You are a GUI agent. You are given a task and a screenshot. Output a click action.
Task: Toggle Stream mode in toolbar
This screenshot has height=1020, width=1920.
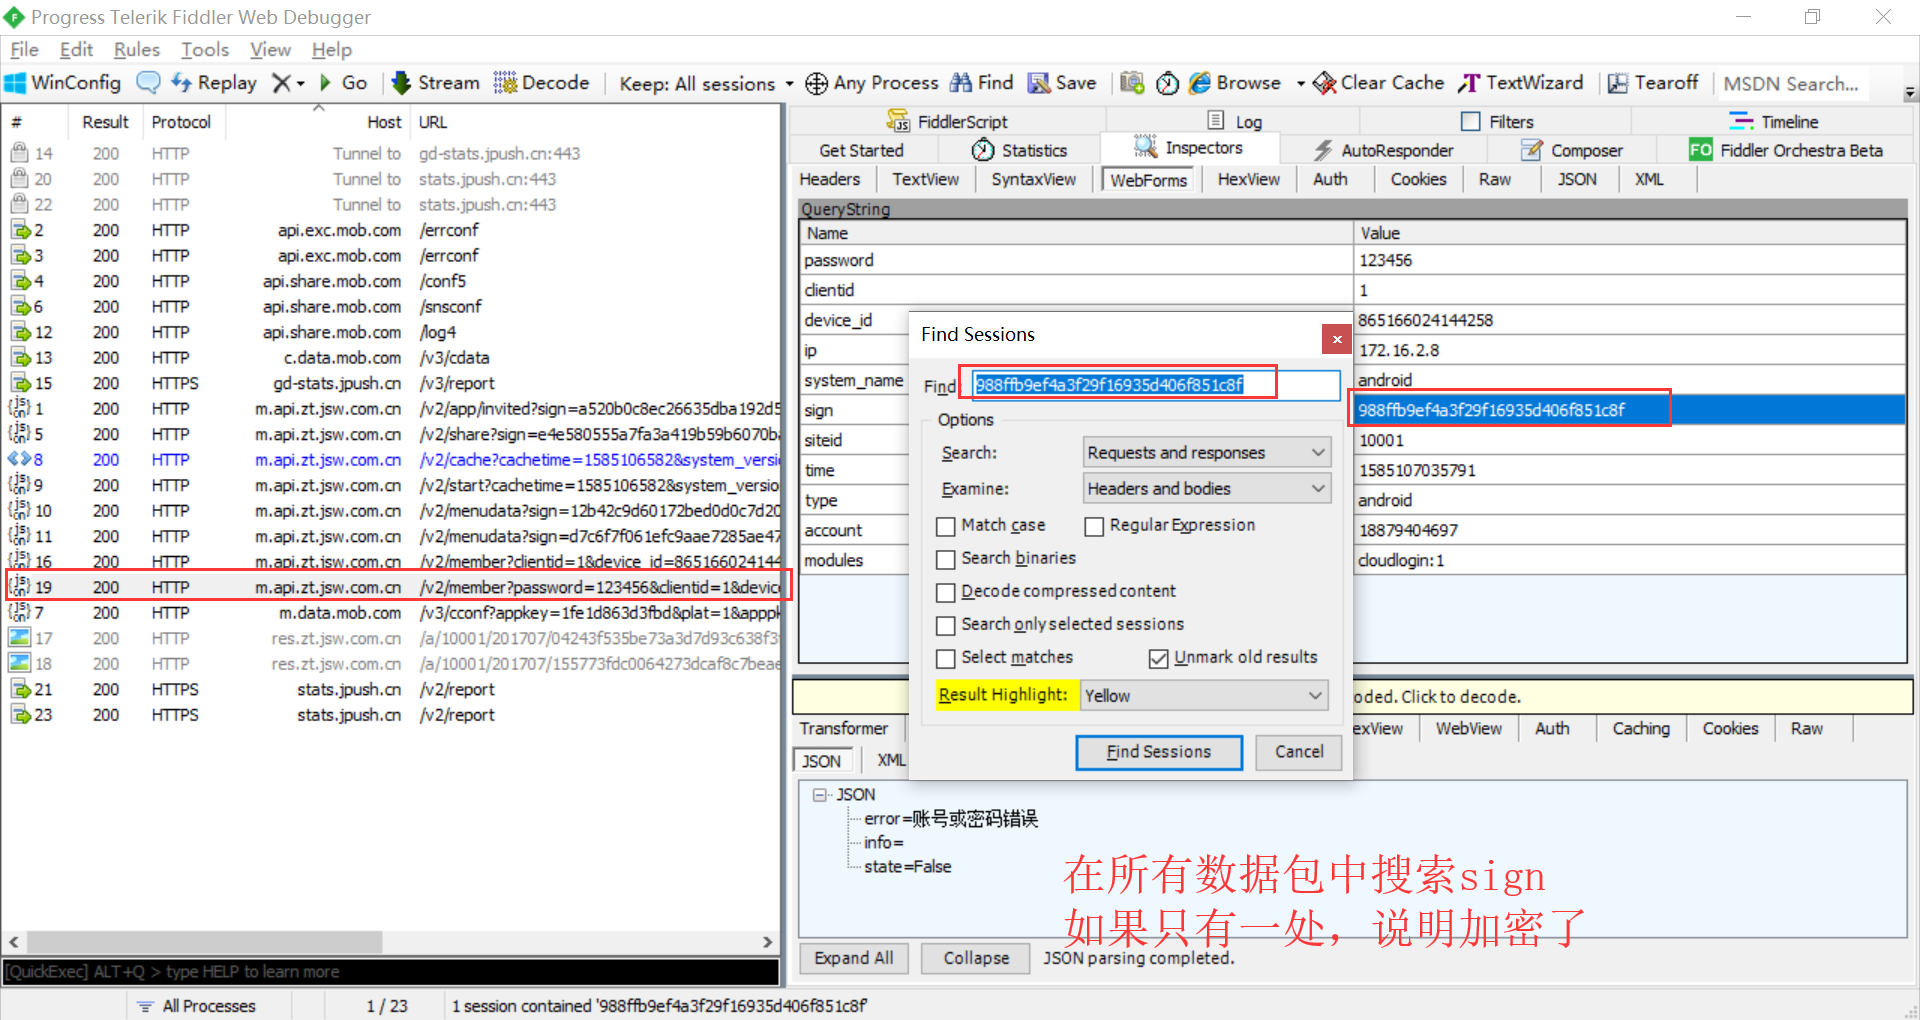tap(435, 83)
